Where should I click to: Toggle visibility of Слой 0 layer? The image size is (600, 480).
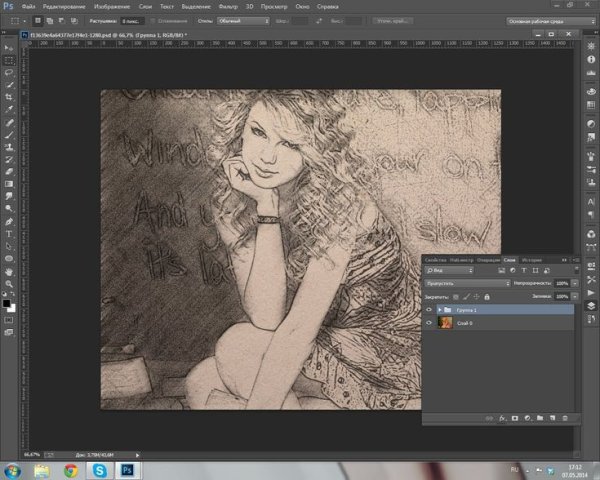[x=429, y=324]
